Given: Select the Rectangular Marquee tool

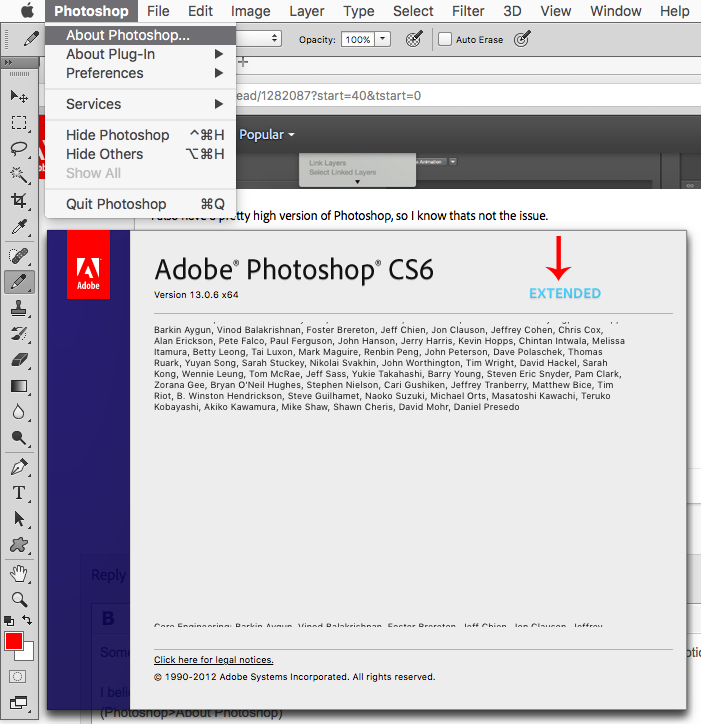Looking at the screenshot, I should coord(18,122).
